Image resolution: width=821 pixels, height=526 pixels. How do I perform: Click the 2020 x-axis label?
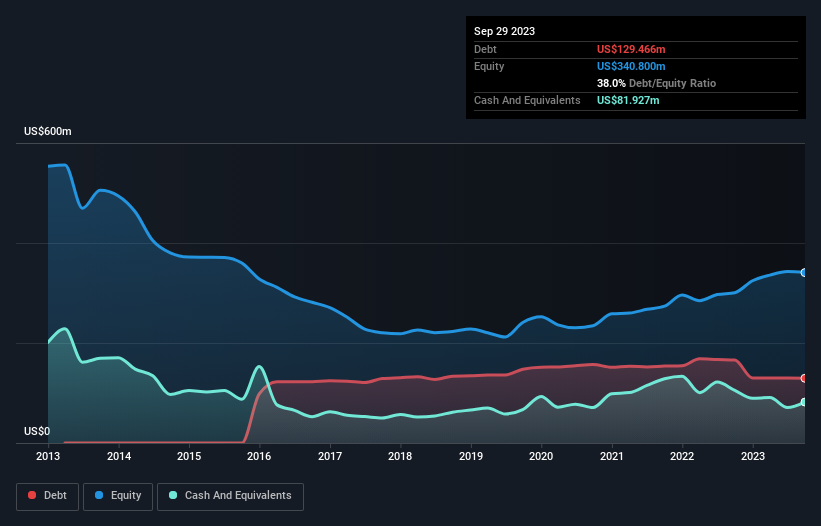tap(541, 456)
